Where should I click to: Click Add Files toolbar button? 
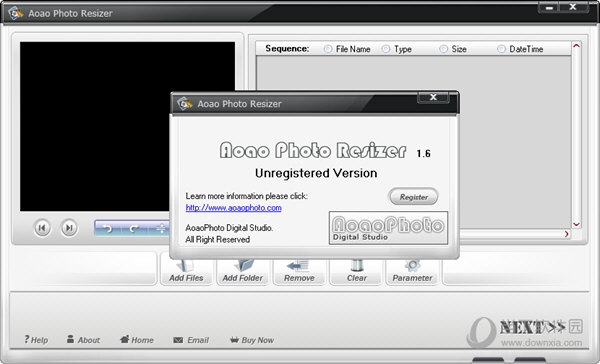pos(186,272)
